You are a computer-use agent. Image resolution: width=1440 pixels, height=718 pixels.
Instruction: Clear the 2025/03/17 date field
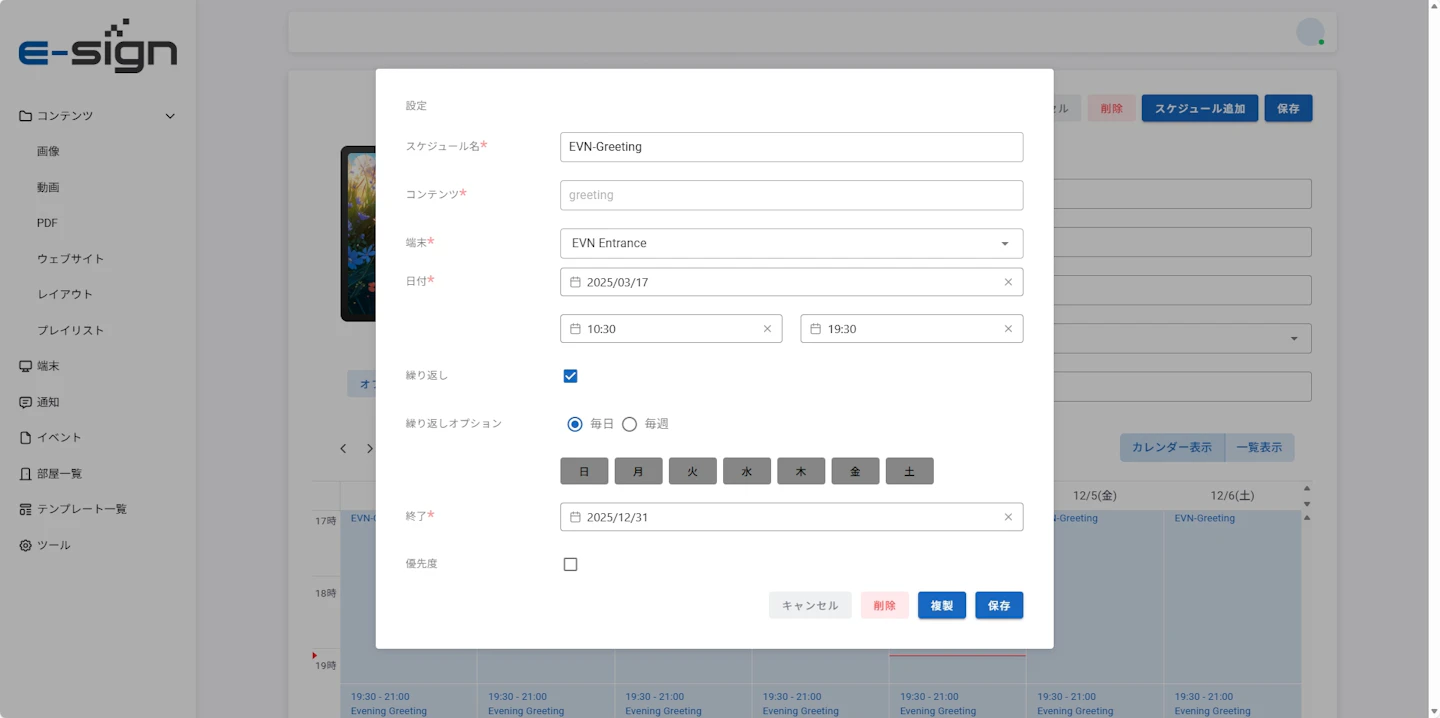1007,282
